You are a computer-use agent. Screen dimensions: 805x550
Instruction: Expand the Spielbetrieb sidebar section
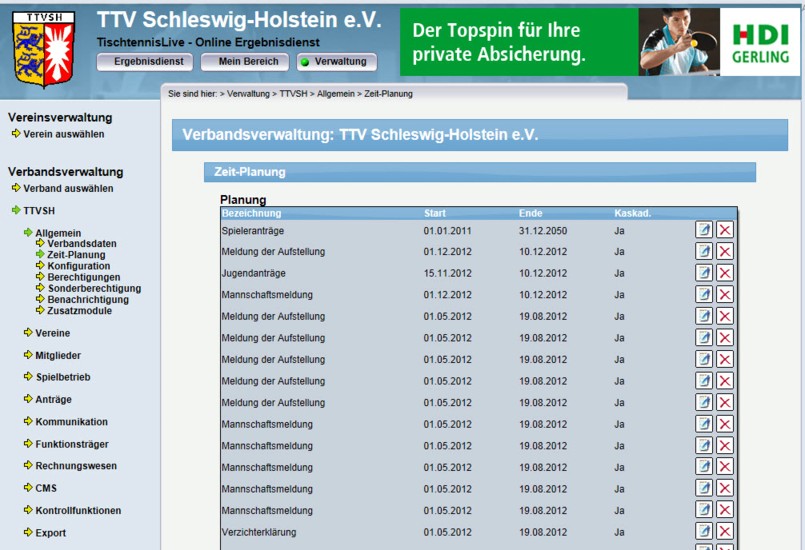point(62,377)
